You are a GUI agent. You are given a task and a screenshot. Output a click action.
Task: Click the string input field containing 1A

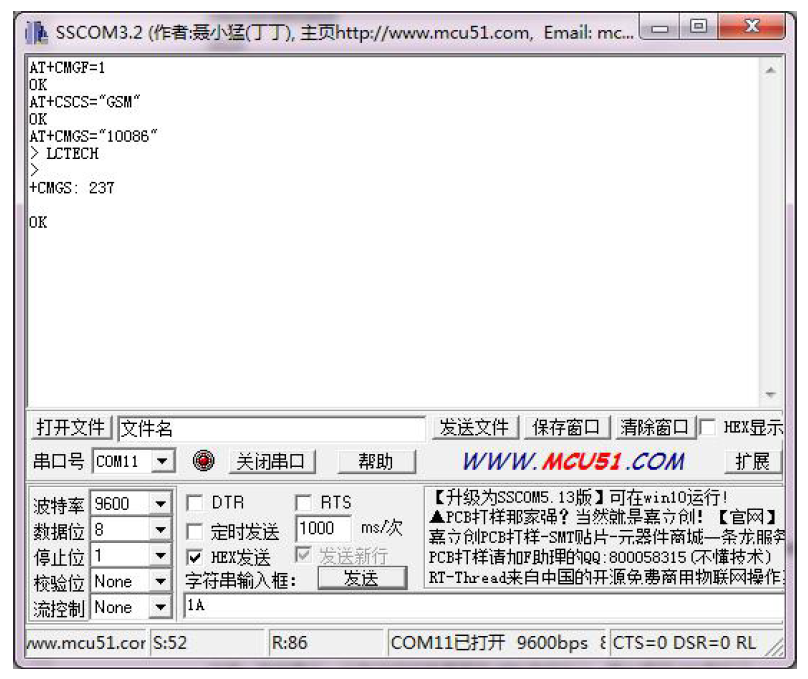(x=483, y=606)
